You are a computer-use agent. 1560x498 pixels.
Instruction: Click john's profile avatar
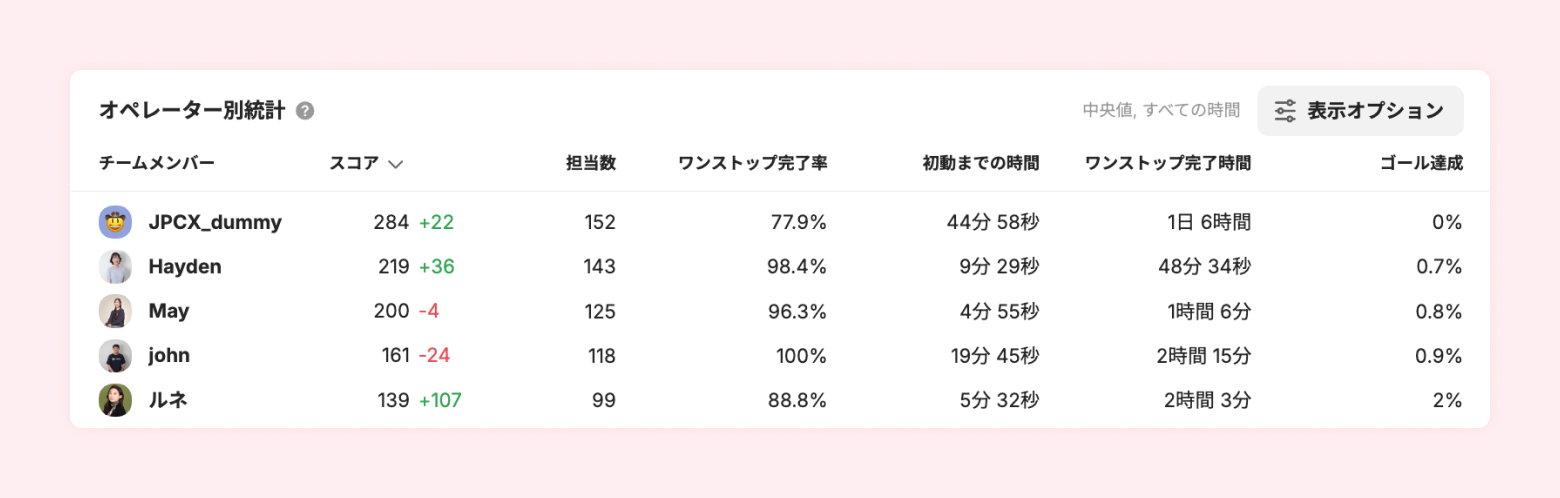point(115,356)
